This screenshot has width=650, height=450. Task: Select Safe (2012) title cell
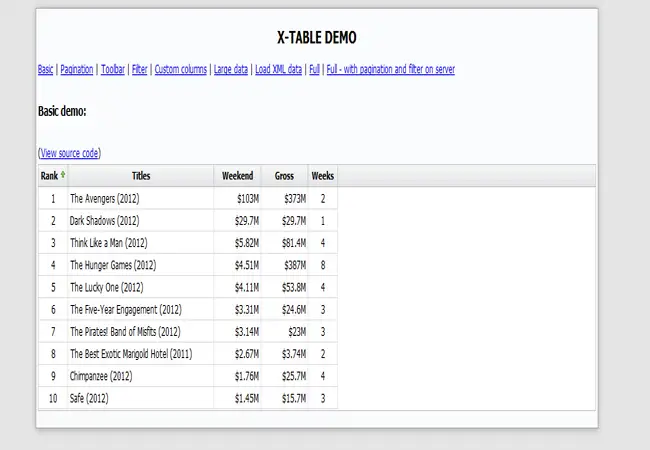(x=141, y=398)
